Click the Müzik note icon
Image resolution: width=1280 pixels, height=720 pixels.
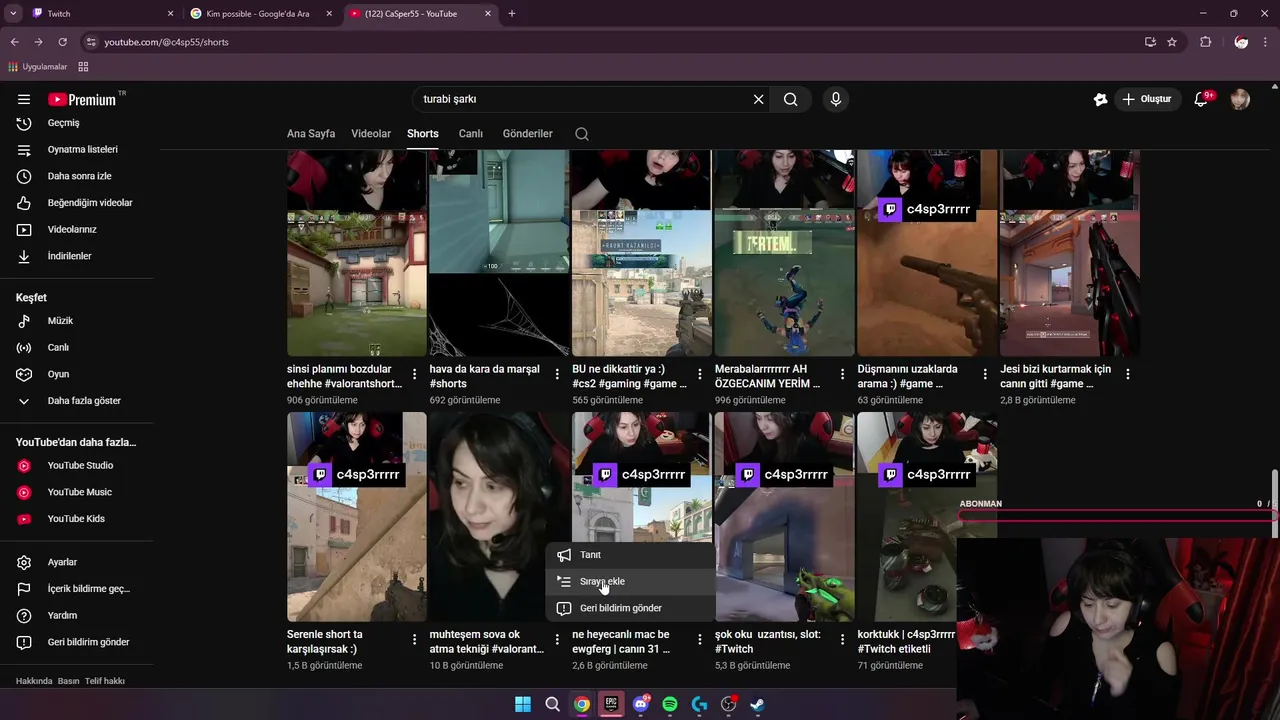pyautogui.click(x=24, y=321)
